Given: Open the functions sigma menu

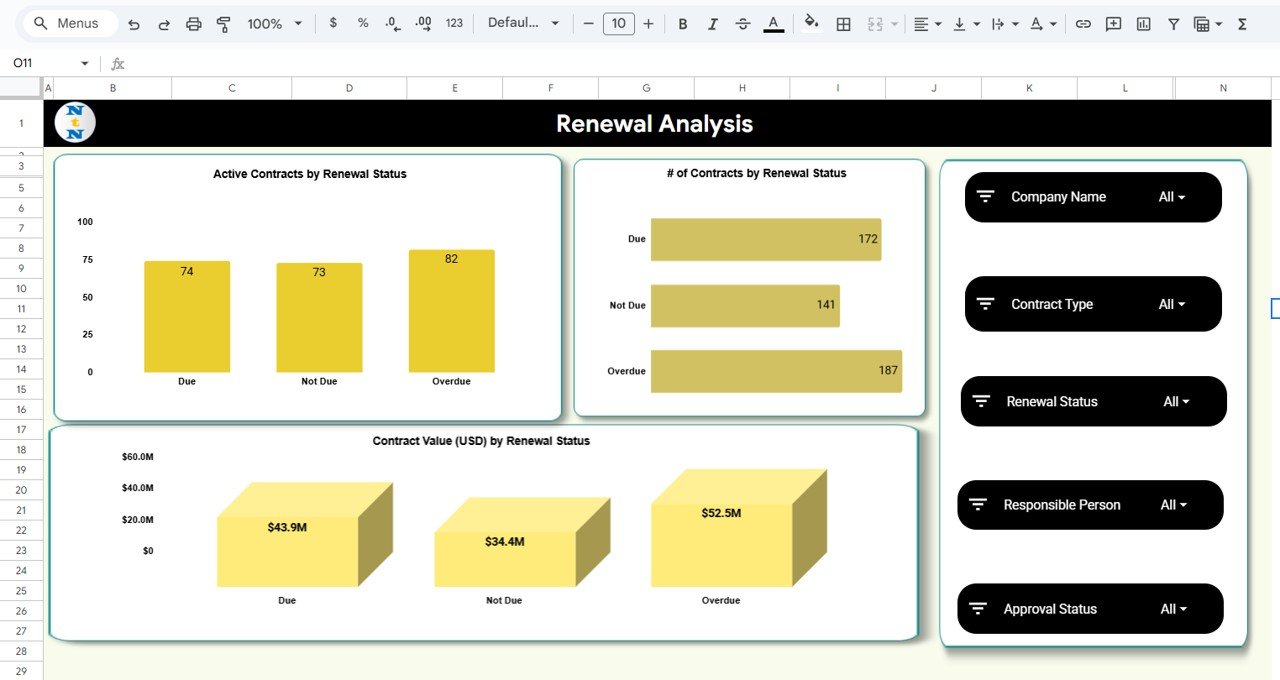Looking at the screenshot, I should (x=1241, y=23).
